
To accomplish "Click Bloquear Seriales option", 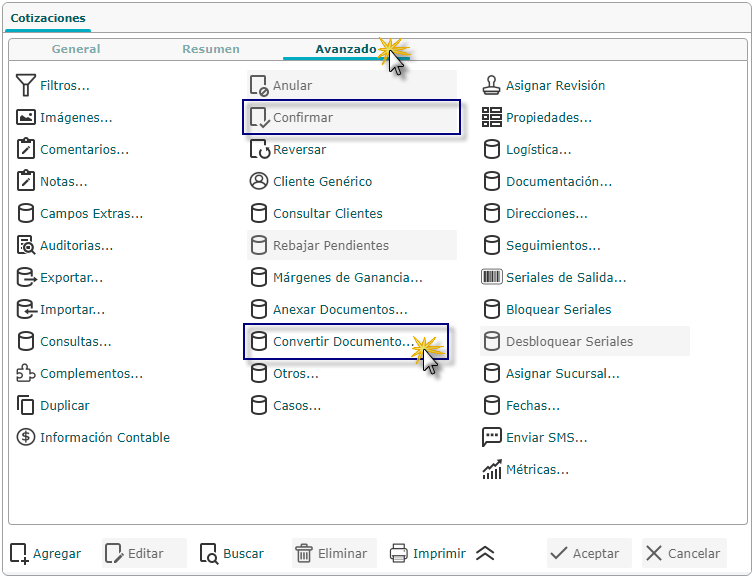I will tap(547, 309).
